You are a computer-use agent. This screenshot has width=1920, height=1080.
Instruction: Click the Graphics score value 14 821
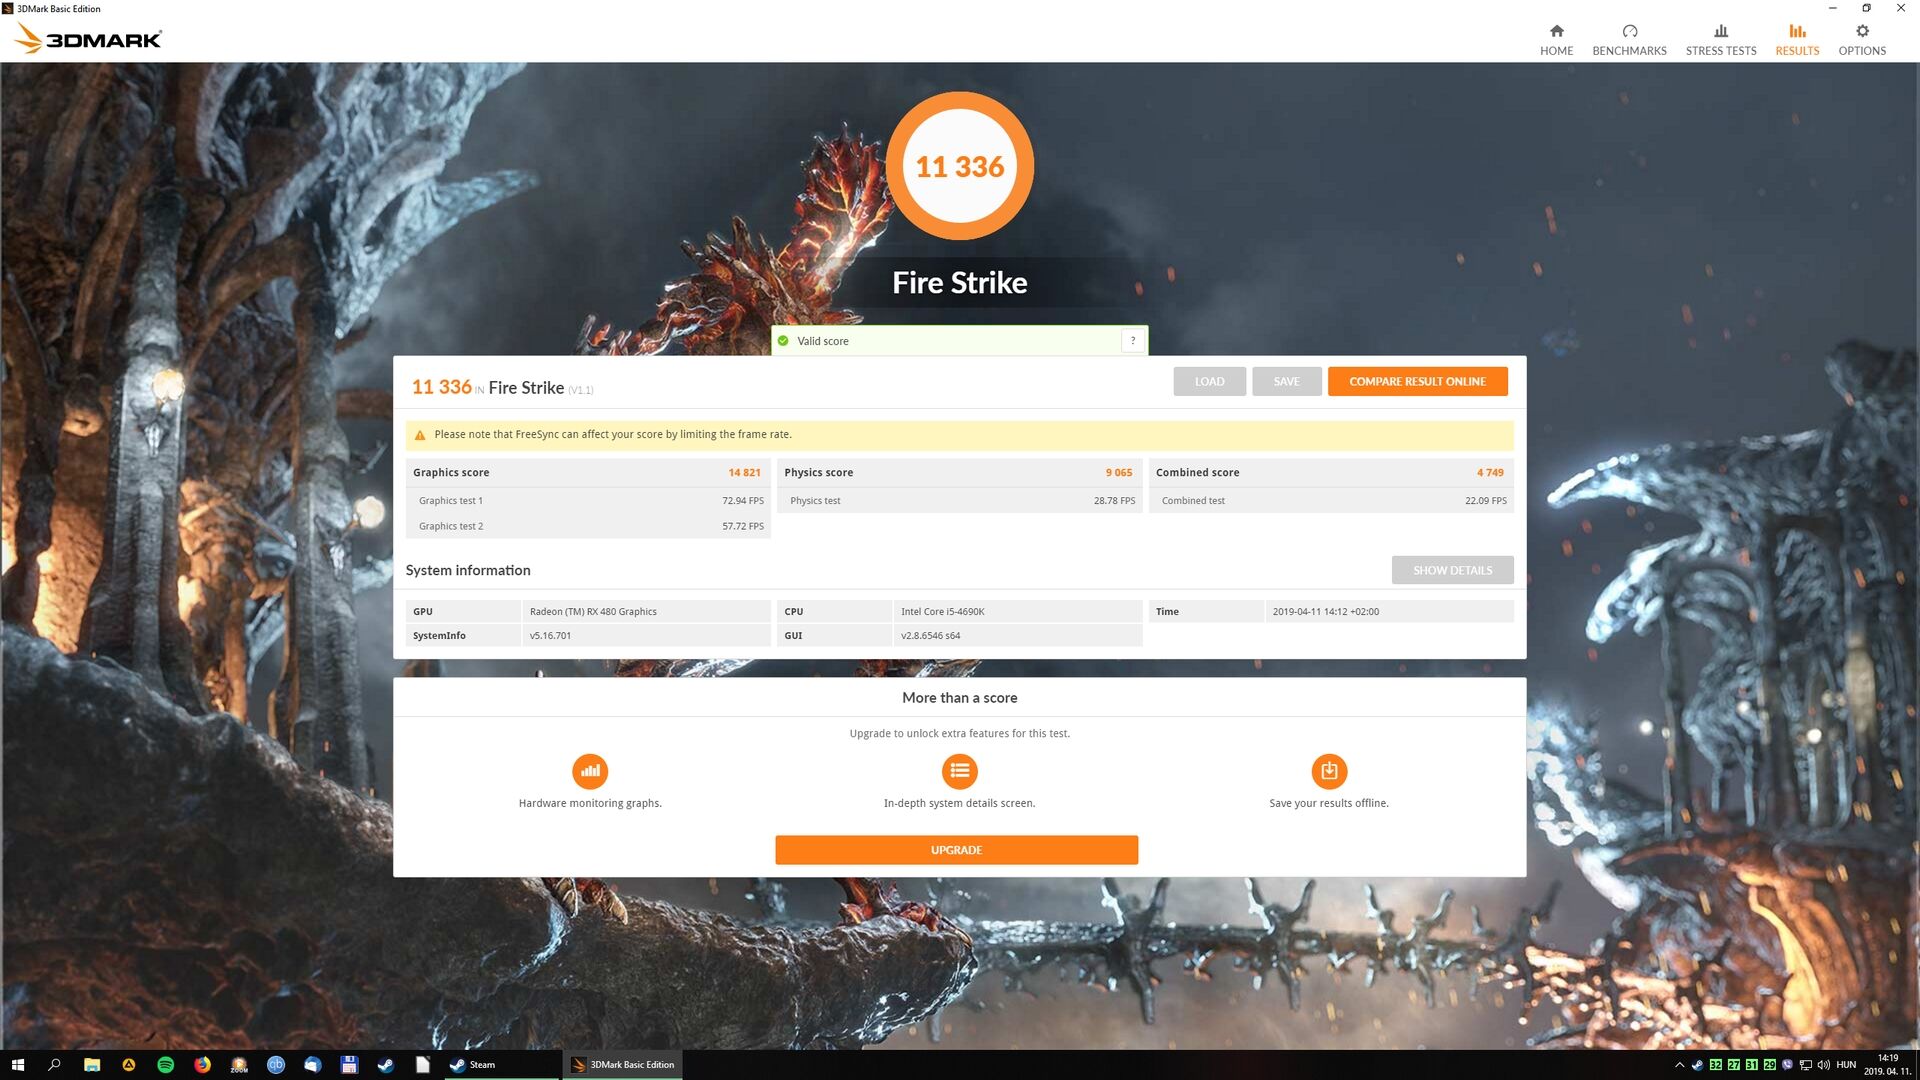744,473
